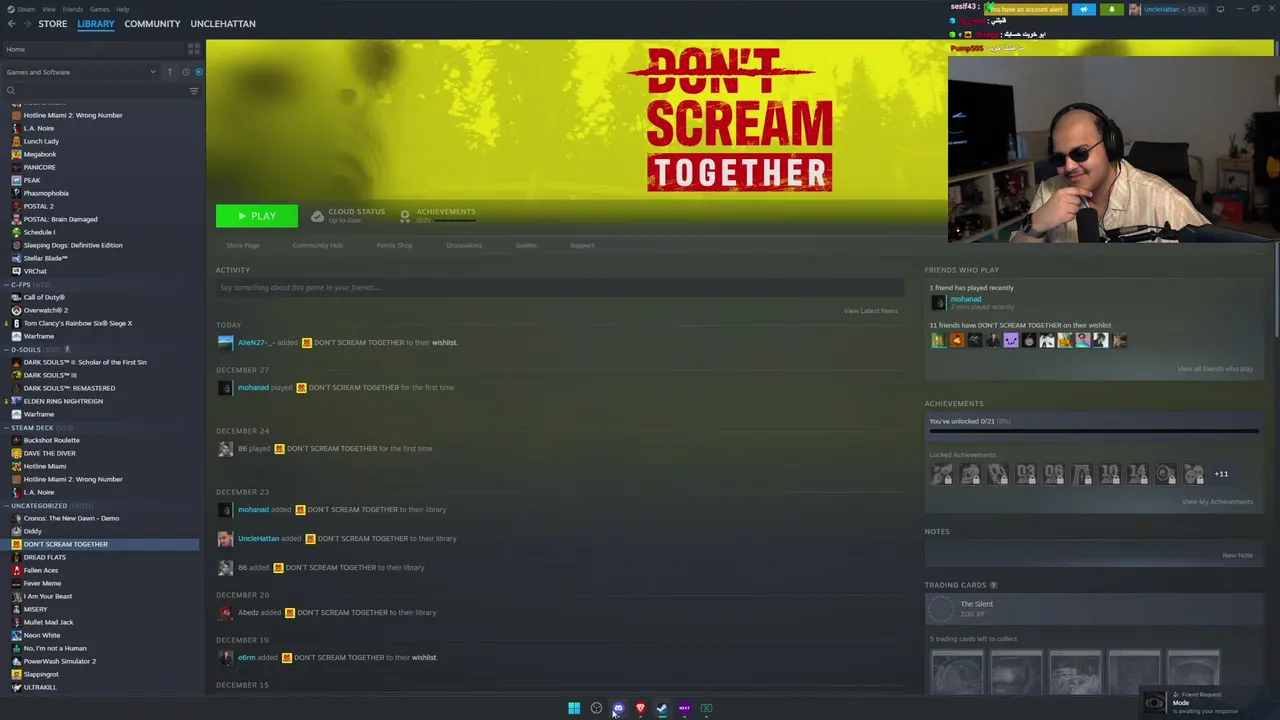Click the first locked achievement icon
The width and height of the screenshot is (1280, 720).
click(x=942, y=474)
